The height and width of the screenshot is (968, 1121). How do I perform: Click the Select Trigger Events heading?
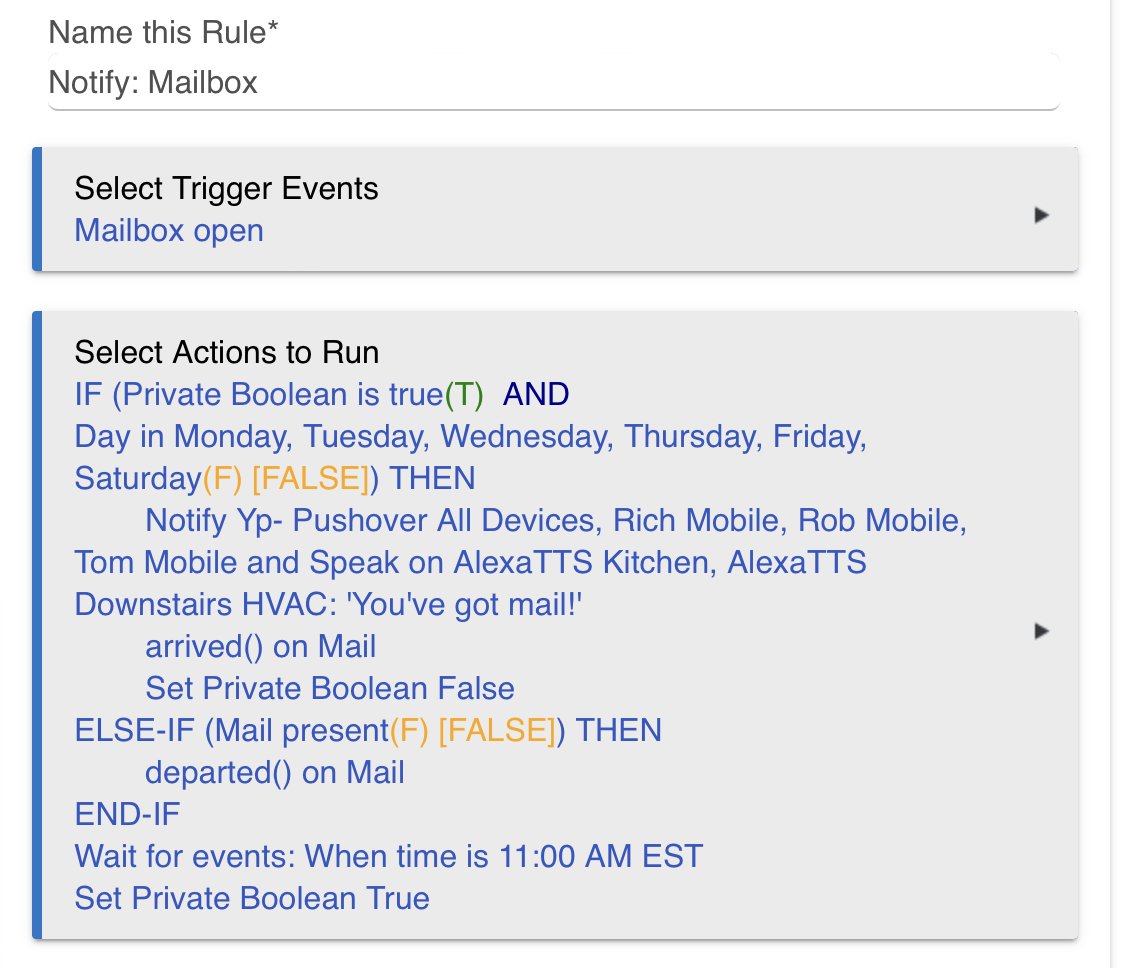227,189
